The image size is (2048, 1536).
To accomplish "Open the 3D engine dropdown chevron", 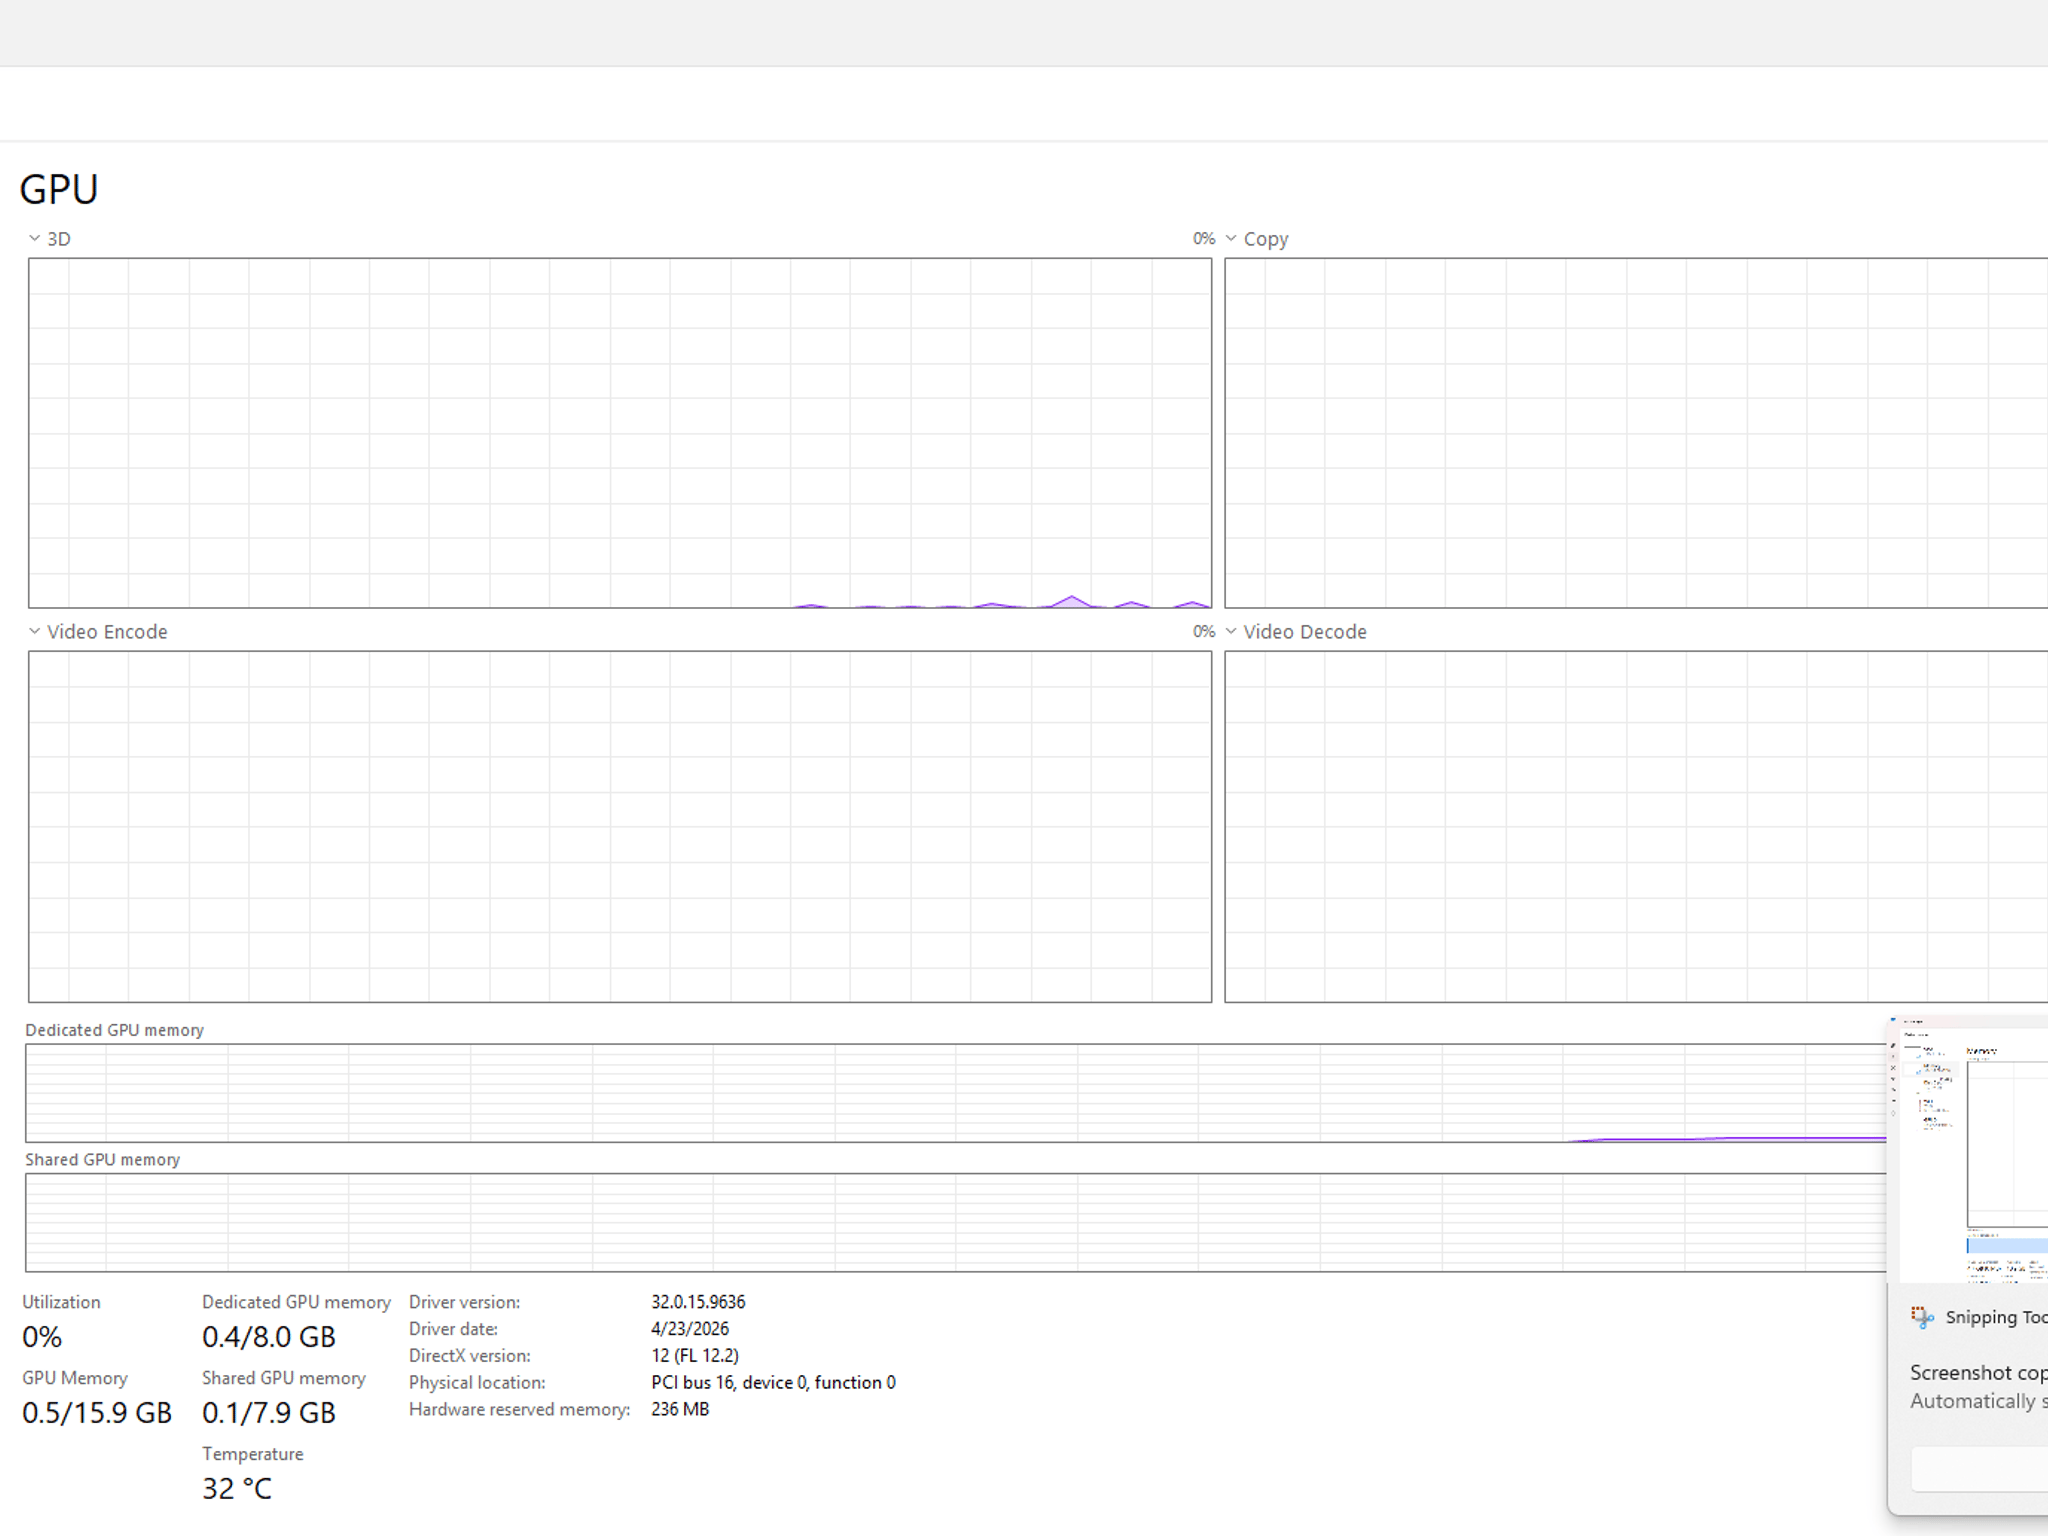I will pyautogui.click(x=34, y=238).
